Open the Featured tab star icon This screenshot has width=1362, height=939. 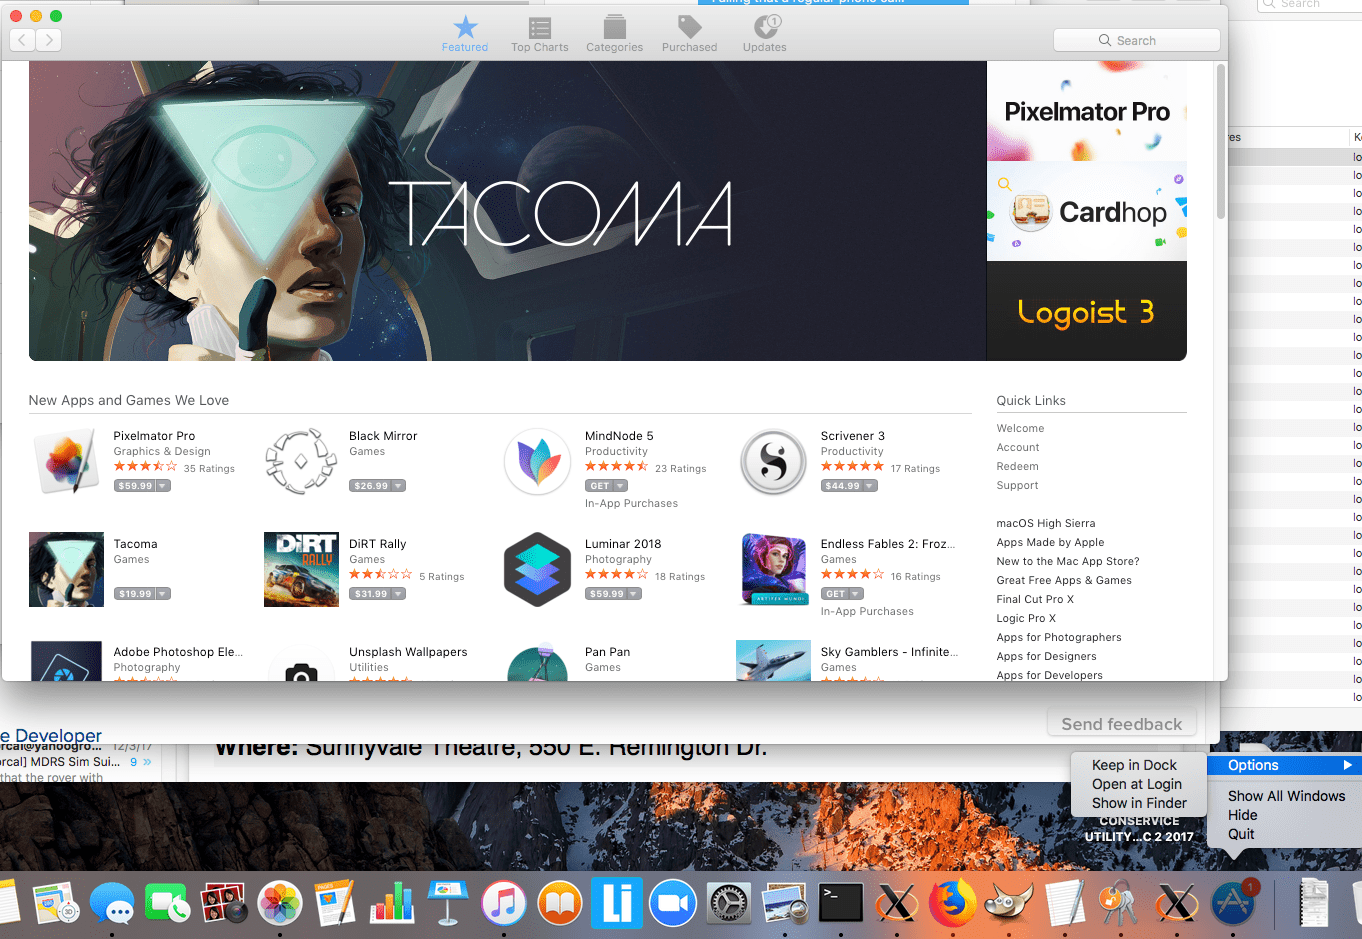465,27
